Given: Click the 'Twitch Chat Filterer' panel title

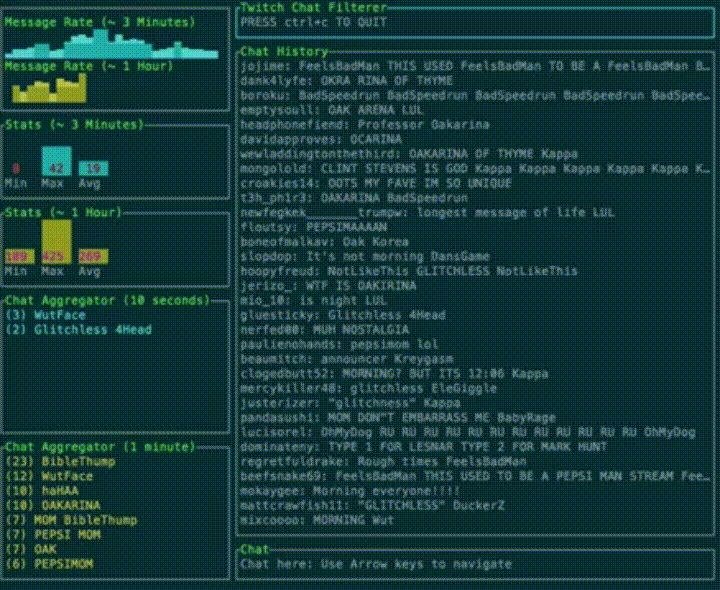Looking at the screenshot, I should (x=314, y=7).
